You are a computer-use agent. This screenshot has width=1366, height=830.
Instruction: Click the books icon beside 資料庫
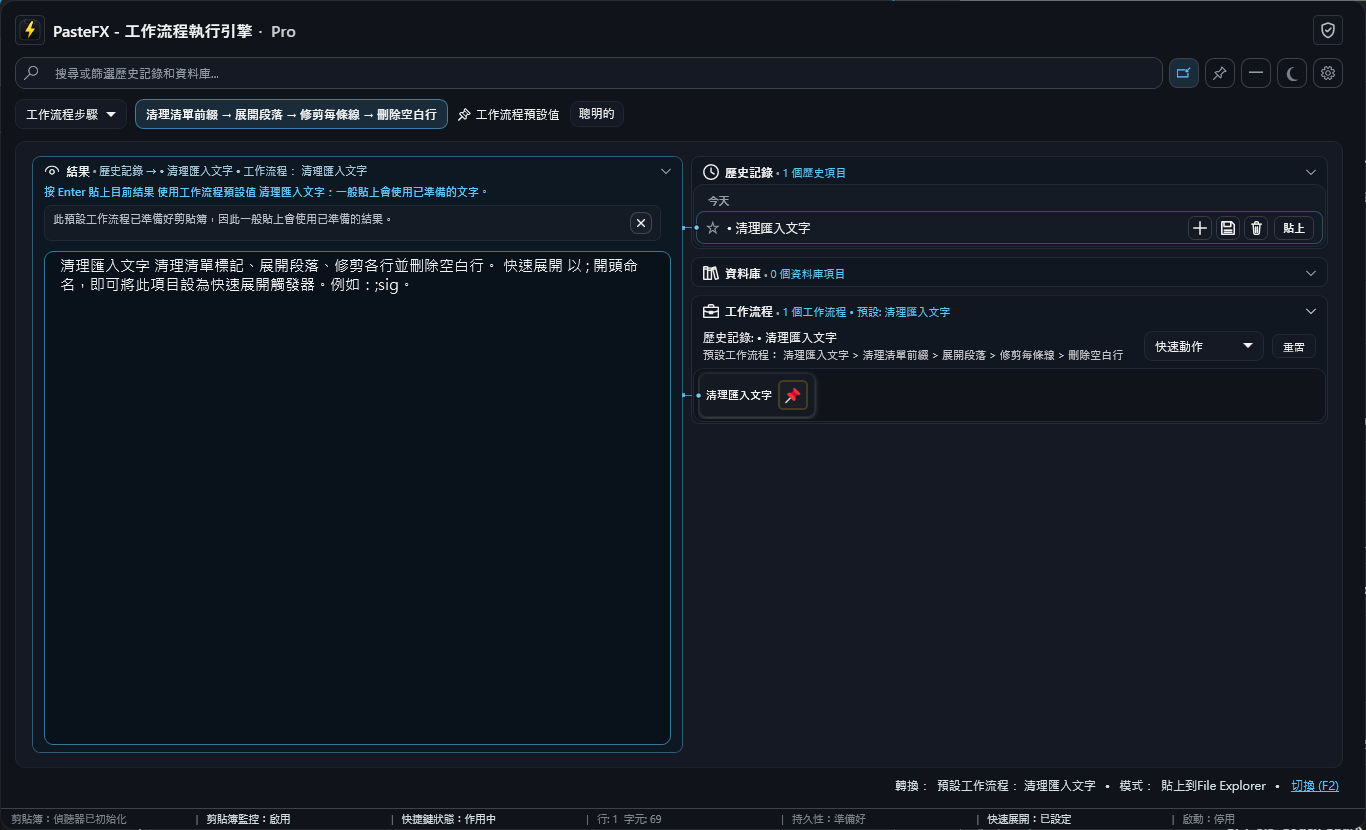pos(712,273)
